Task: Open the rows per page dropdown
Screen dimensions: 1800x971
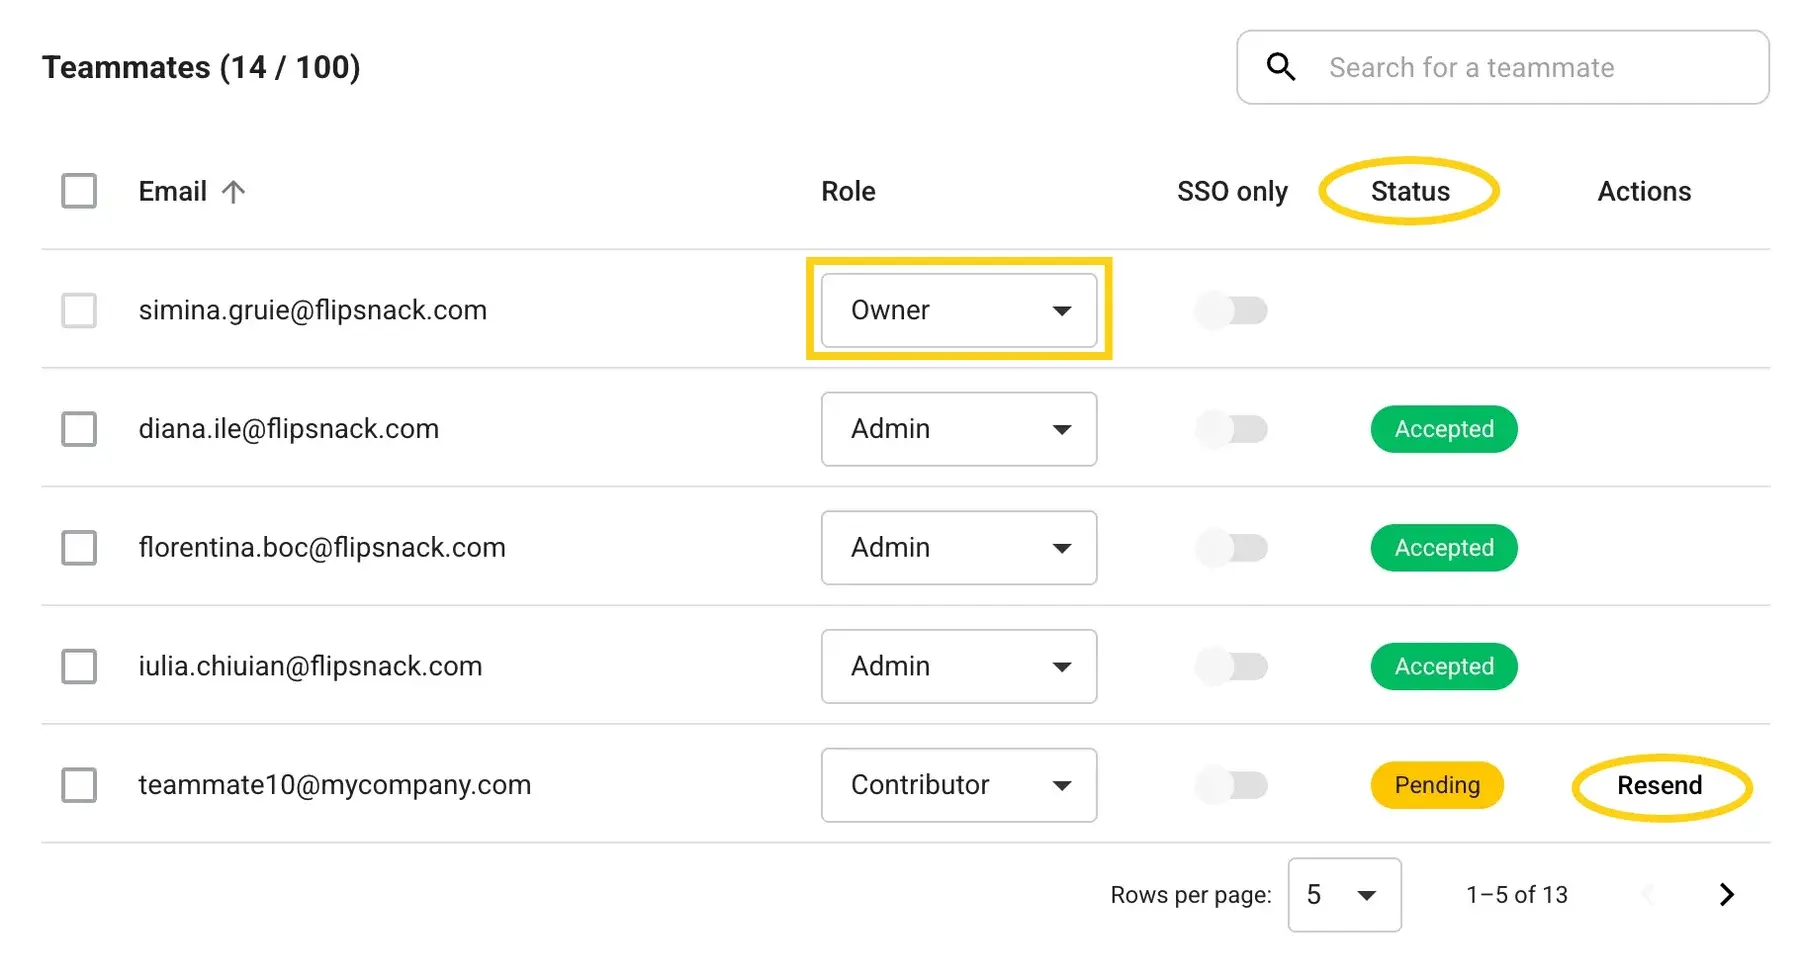Action: point(1344,895)
